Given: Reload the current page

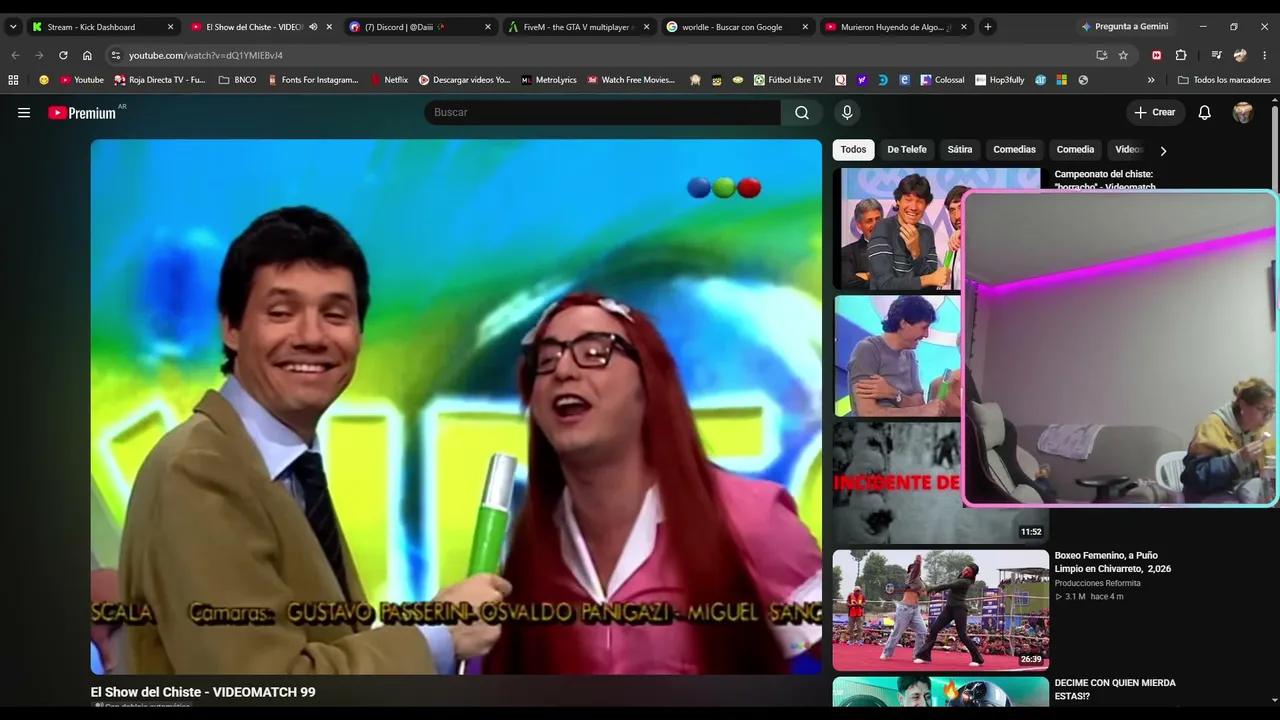Looking at the screenshot, I should 63,55.
